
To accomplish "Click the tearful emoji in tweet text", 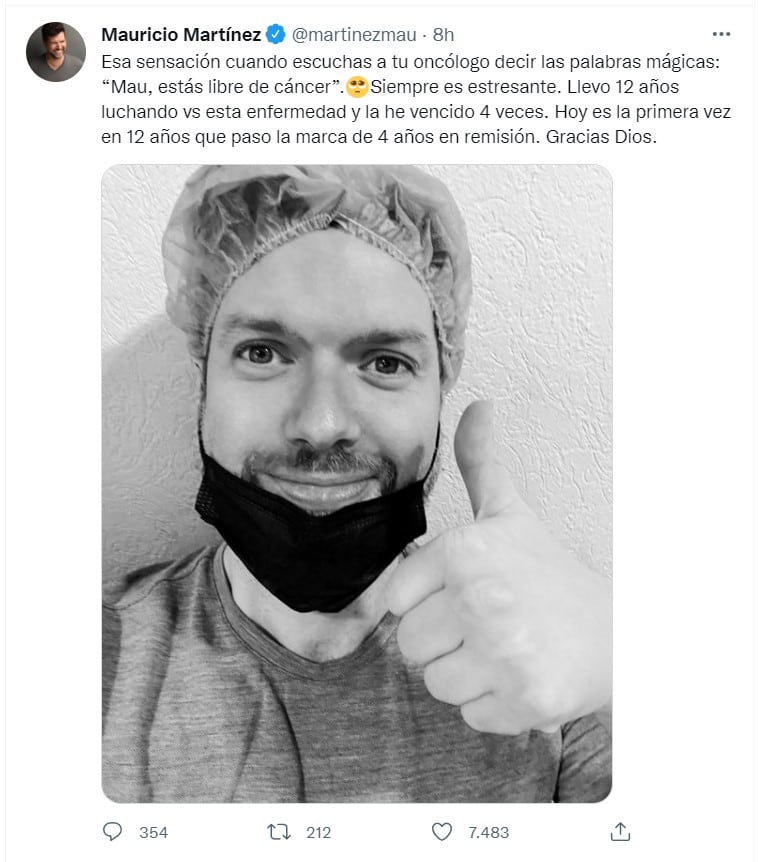I will (357, 87).
